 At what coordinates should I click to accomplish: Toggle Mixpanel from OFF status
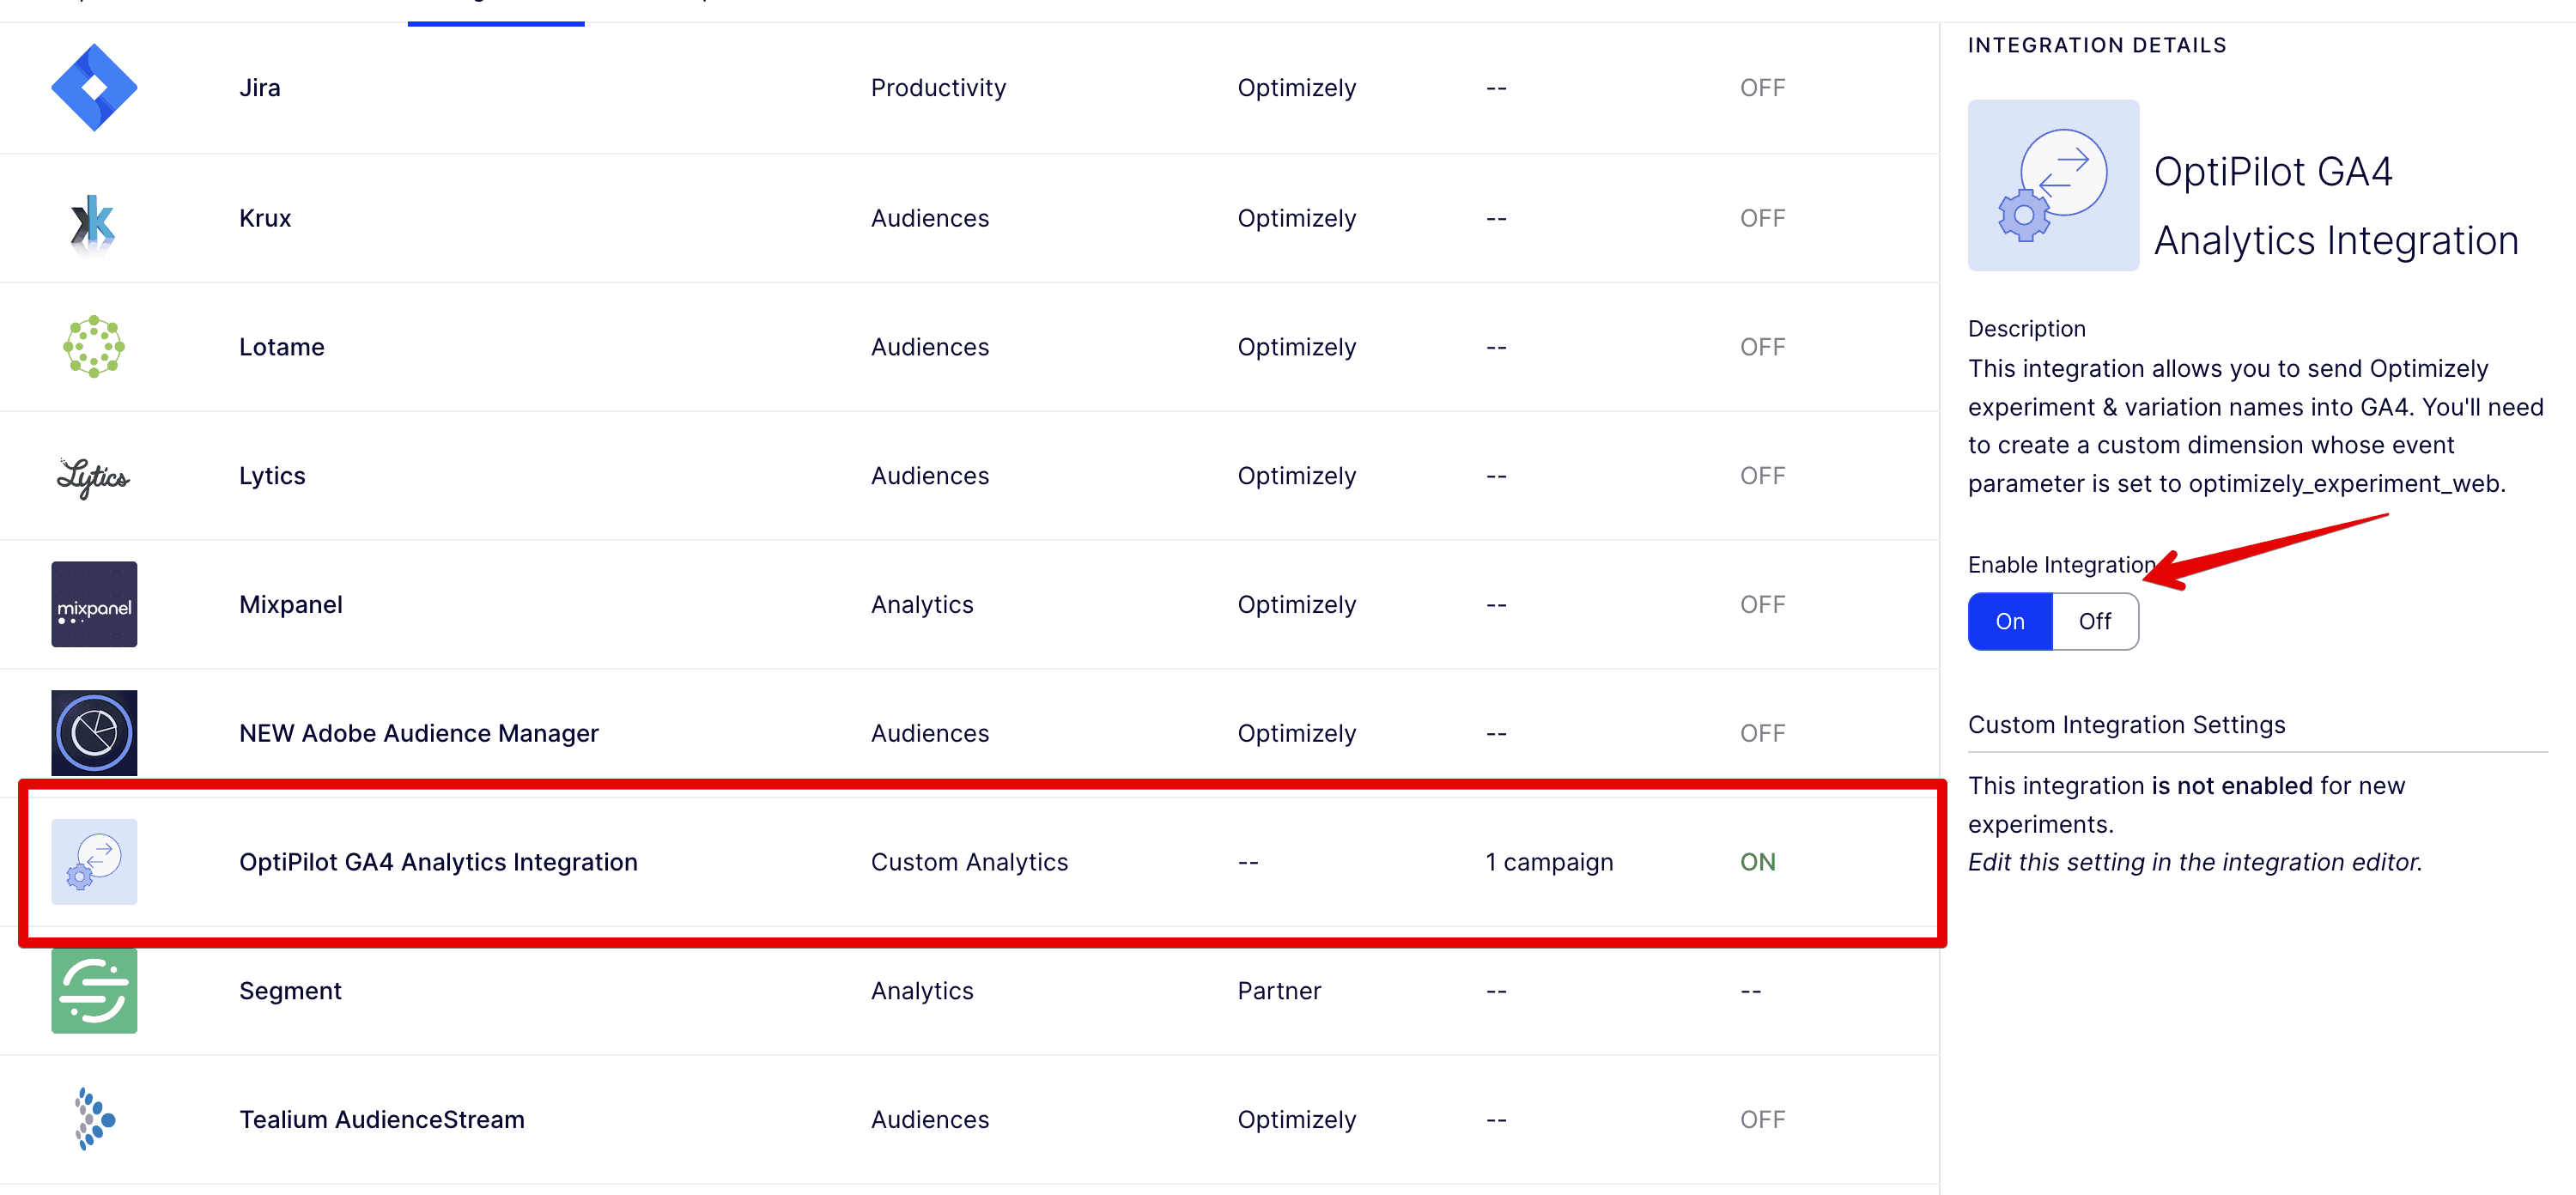click(1761, 604)
